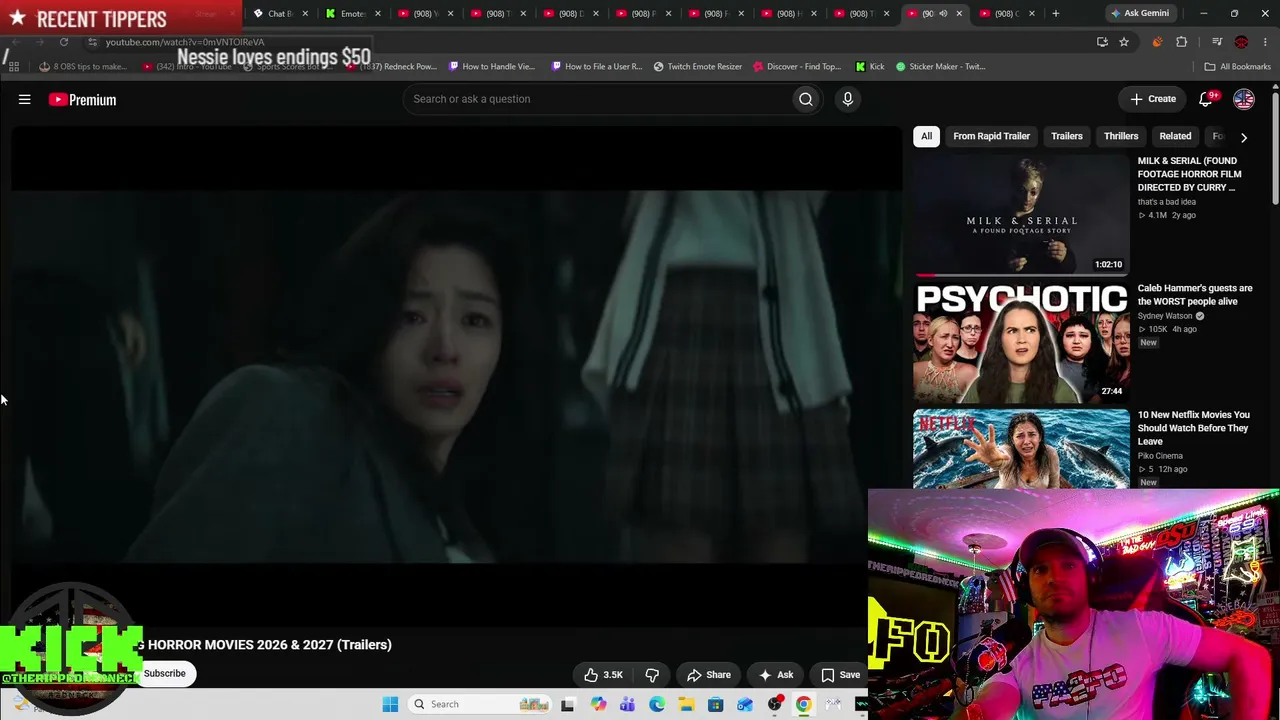This screenshot has width=1280, height=720.
Task: Open Outlook from the taskbar
Action: point(745,704)
